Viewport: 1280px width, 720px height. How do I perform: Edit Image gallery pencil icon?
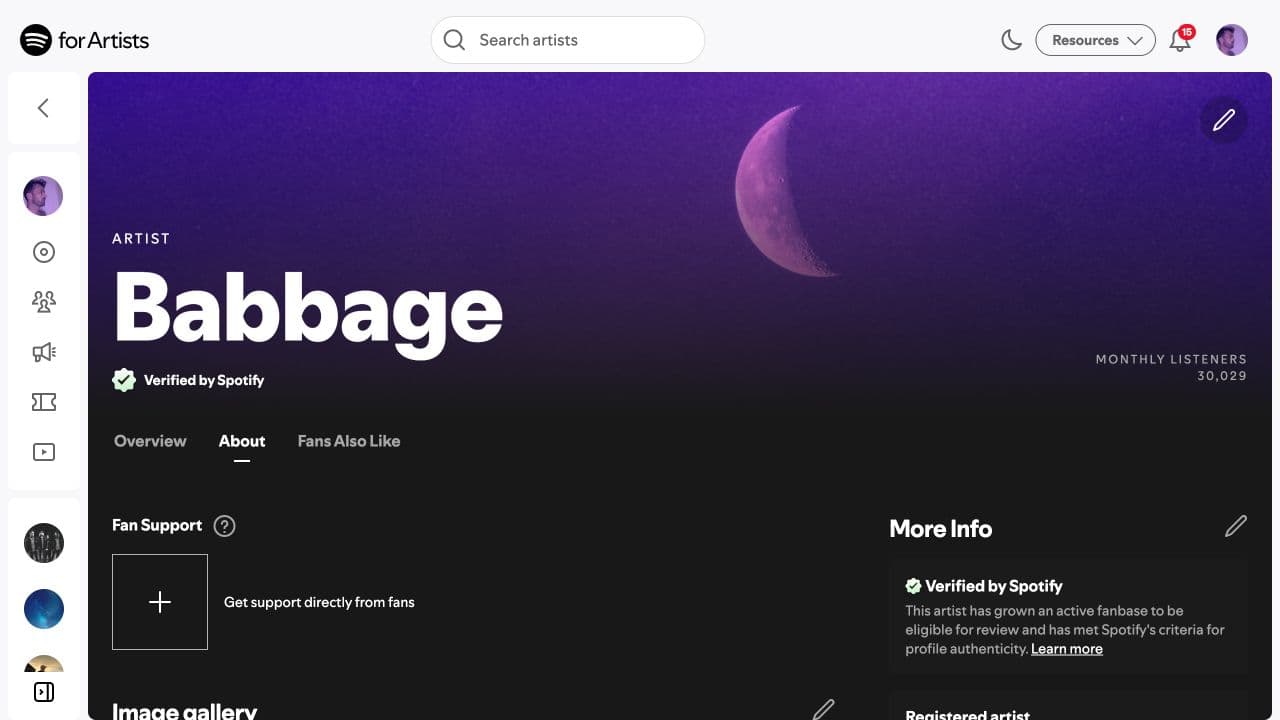824,710
